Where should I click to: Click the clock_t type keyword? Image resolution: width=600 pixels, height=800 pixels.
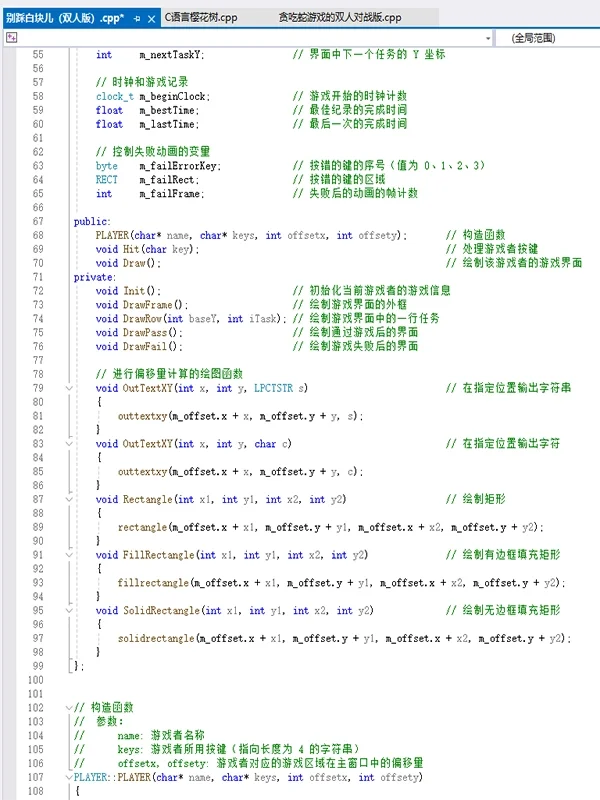pyautogui.click(x=115, y=96)
